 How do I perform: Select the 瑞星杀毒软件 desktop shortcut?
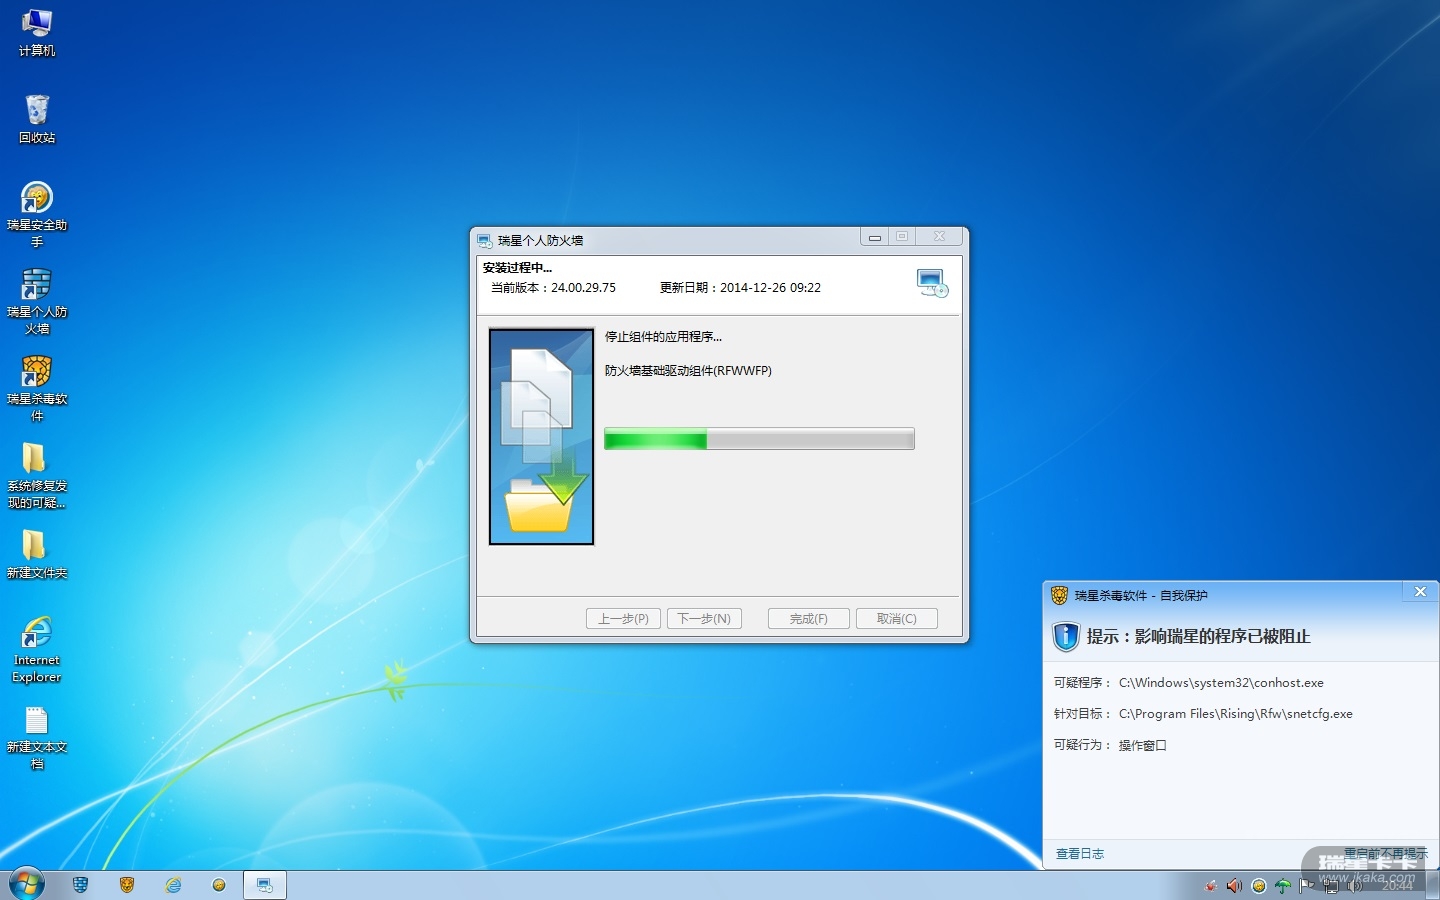click(37, 388)
